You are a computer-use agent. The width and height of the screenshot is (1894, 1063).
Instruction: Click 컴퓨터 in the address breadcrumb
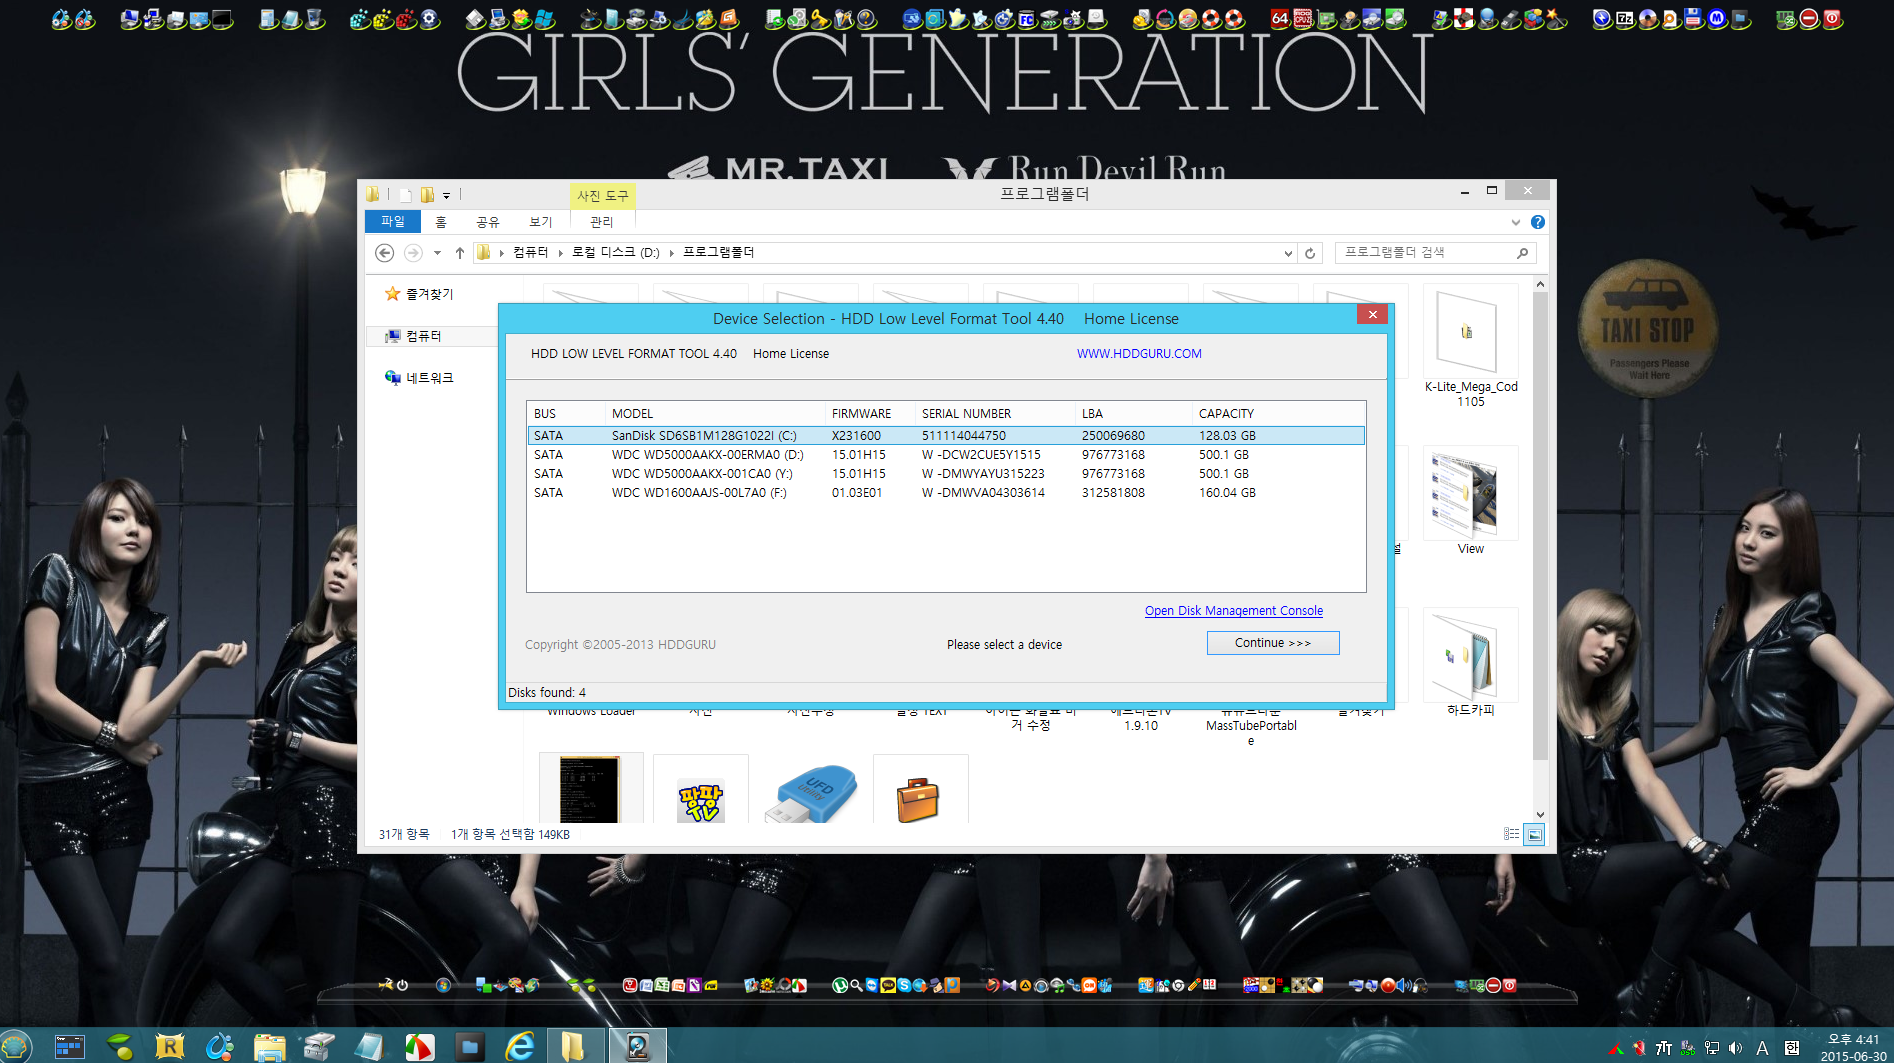coord(530,253)
